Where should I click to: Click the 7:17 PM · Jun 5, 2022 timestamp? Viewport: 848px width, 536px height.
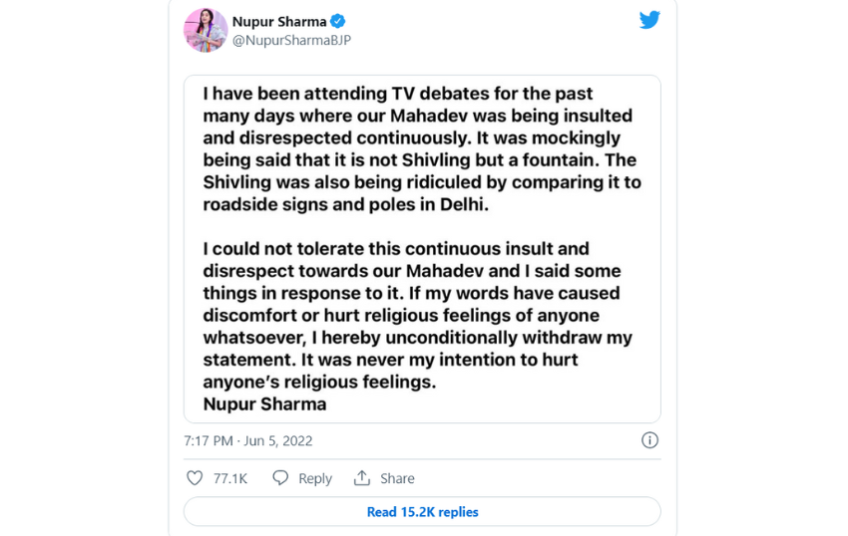click(x=248, y=441)
